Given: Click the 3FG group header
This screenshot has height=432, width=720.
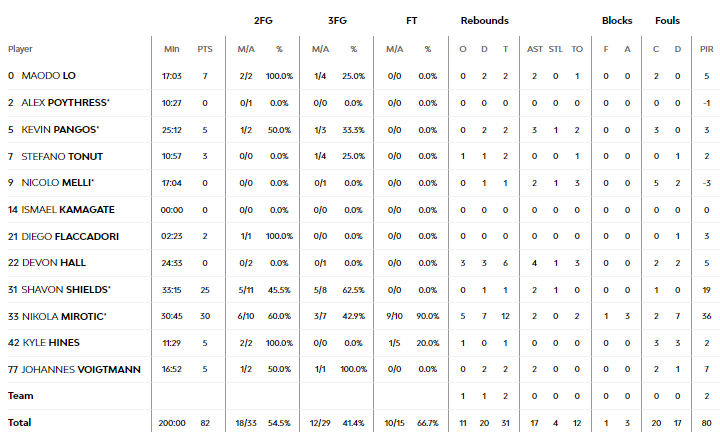Looking at the screenshot, I should [x=337, y=21].
